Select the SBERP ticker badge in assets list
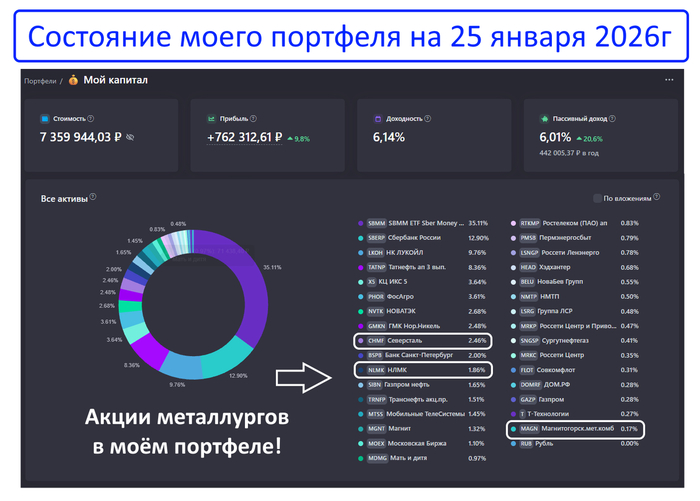This screenshot has width=700, height=501. click(377, 238)
